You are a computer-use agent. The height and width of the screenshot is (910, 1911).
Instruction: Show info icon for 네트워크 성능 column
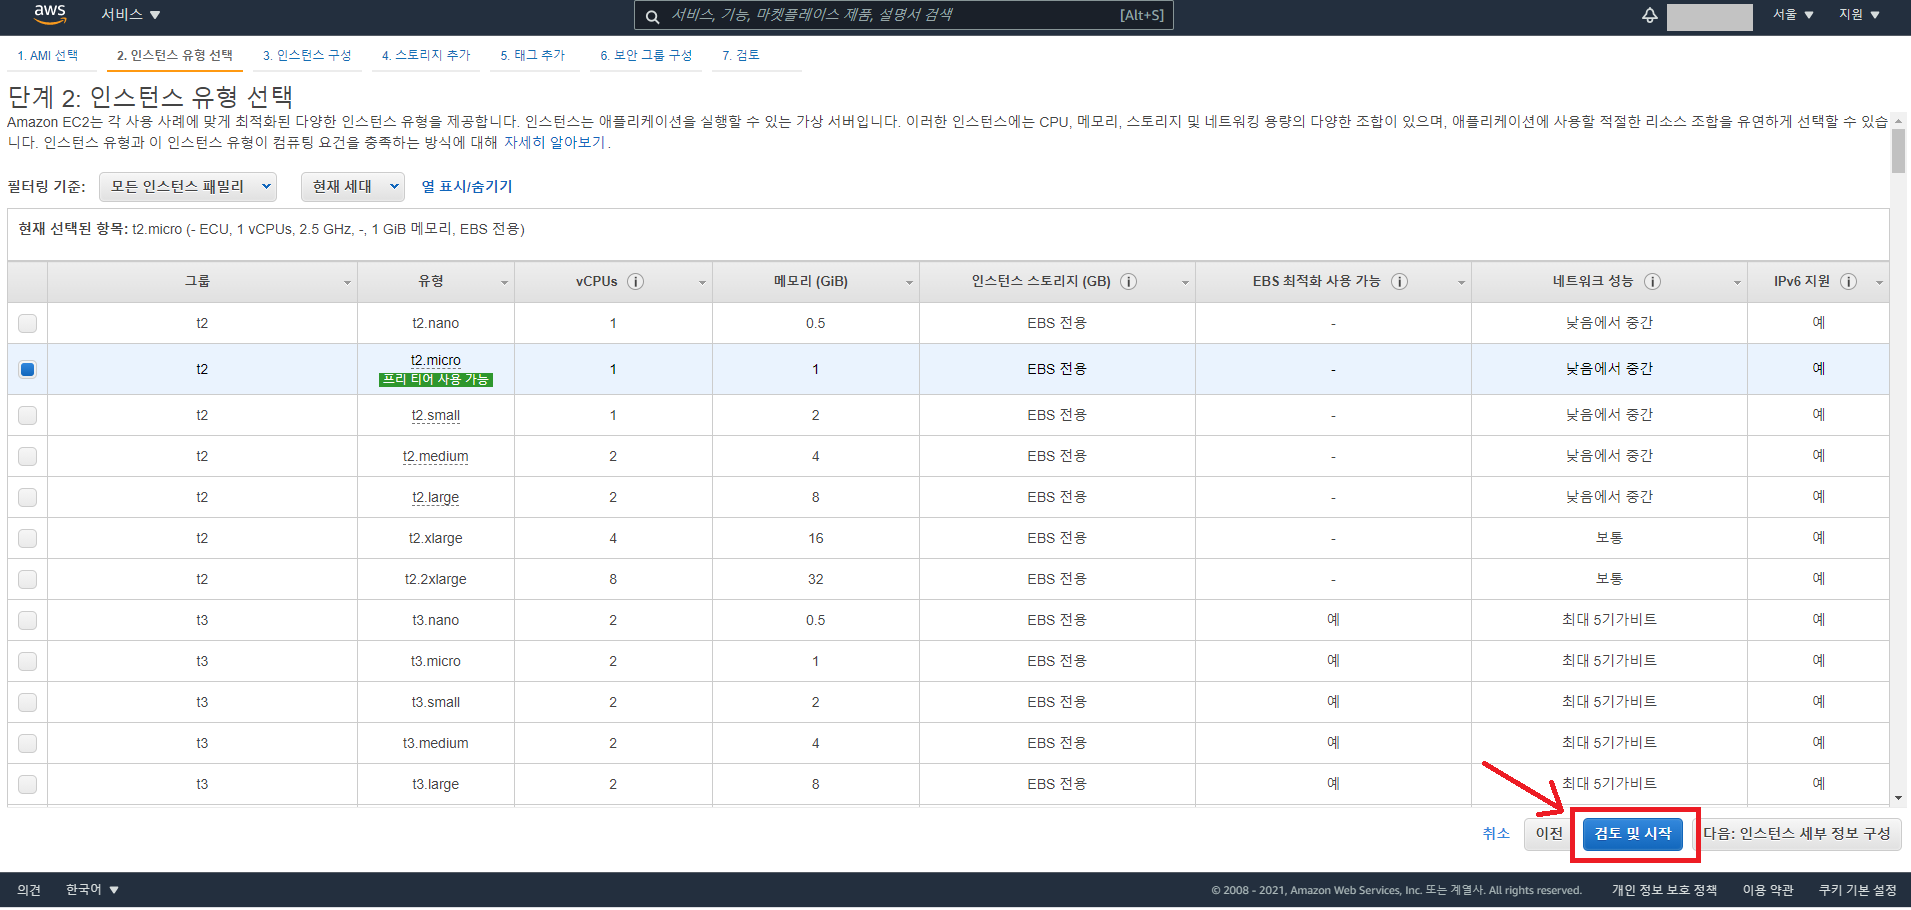(x=1652, y=282)
